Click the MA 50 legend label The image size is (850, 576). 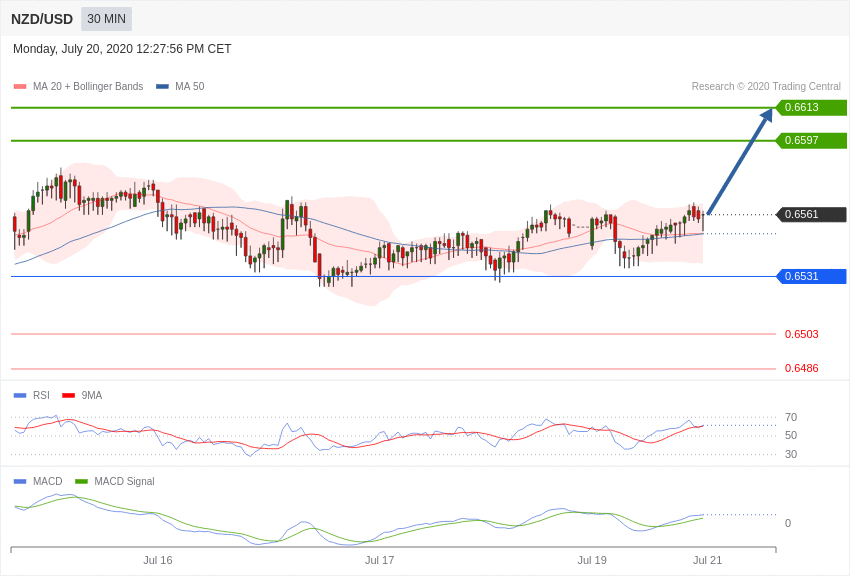click(190, 86)
